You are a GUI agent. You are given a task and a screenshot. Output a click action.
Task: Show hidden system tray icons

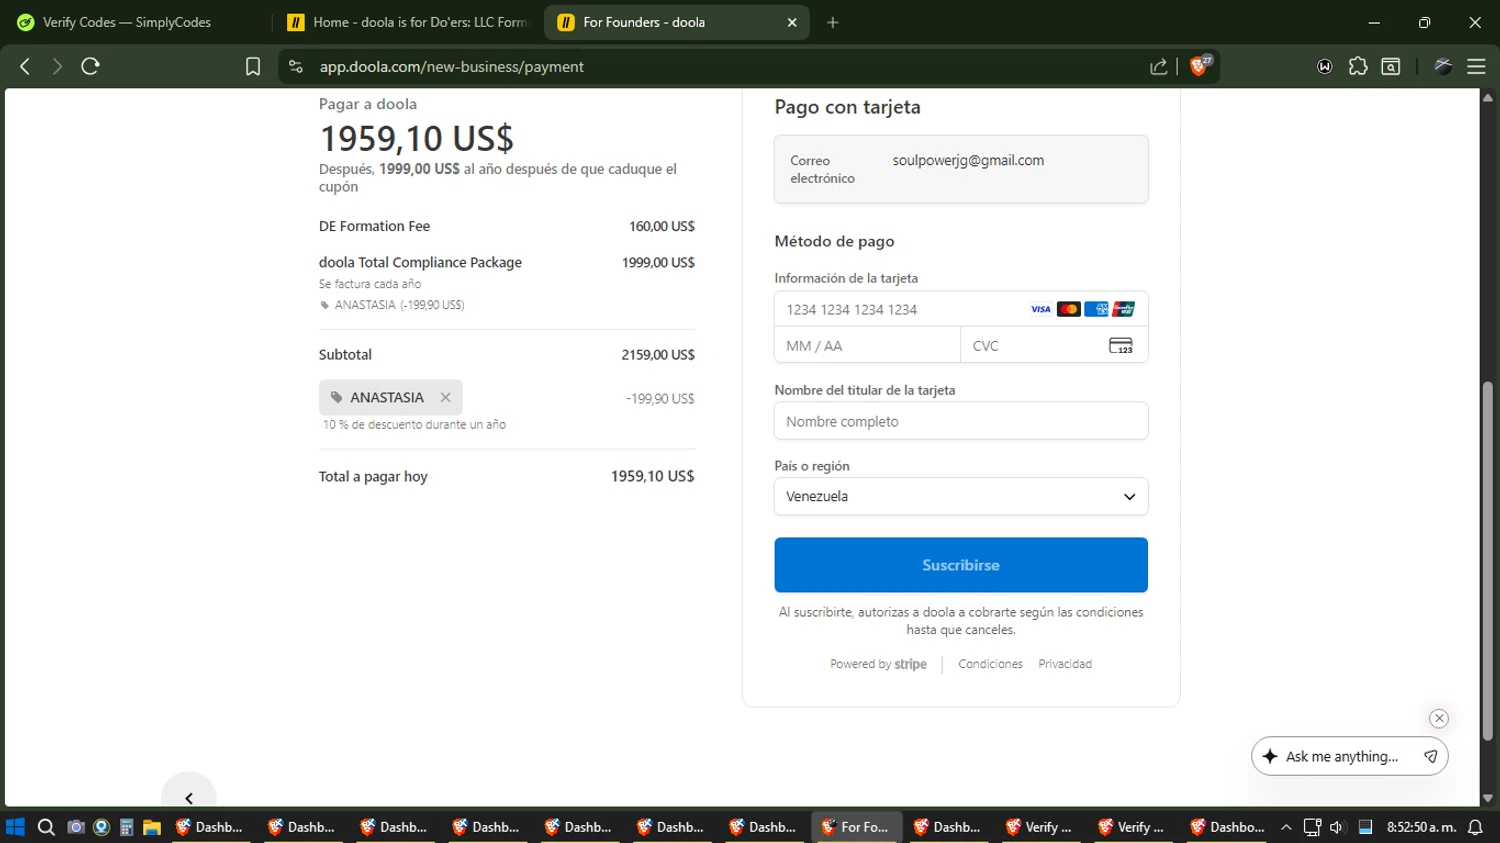click(1286, 827)
